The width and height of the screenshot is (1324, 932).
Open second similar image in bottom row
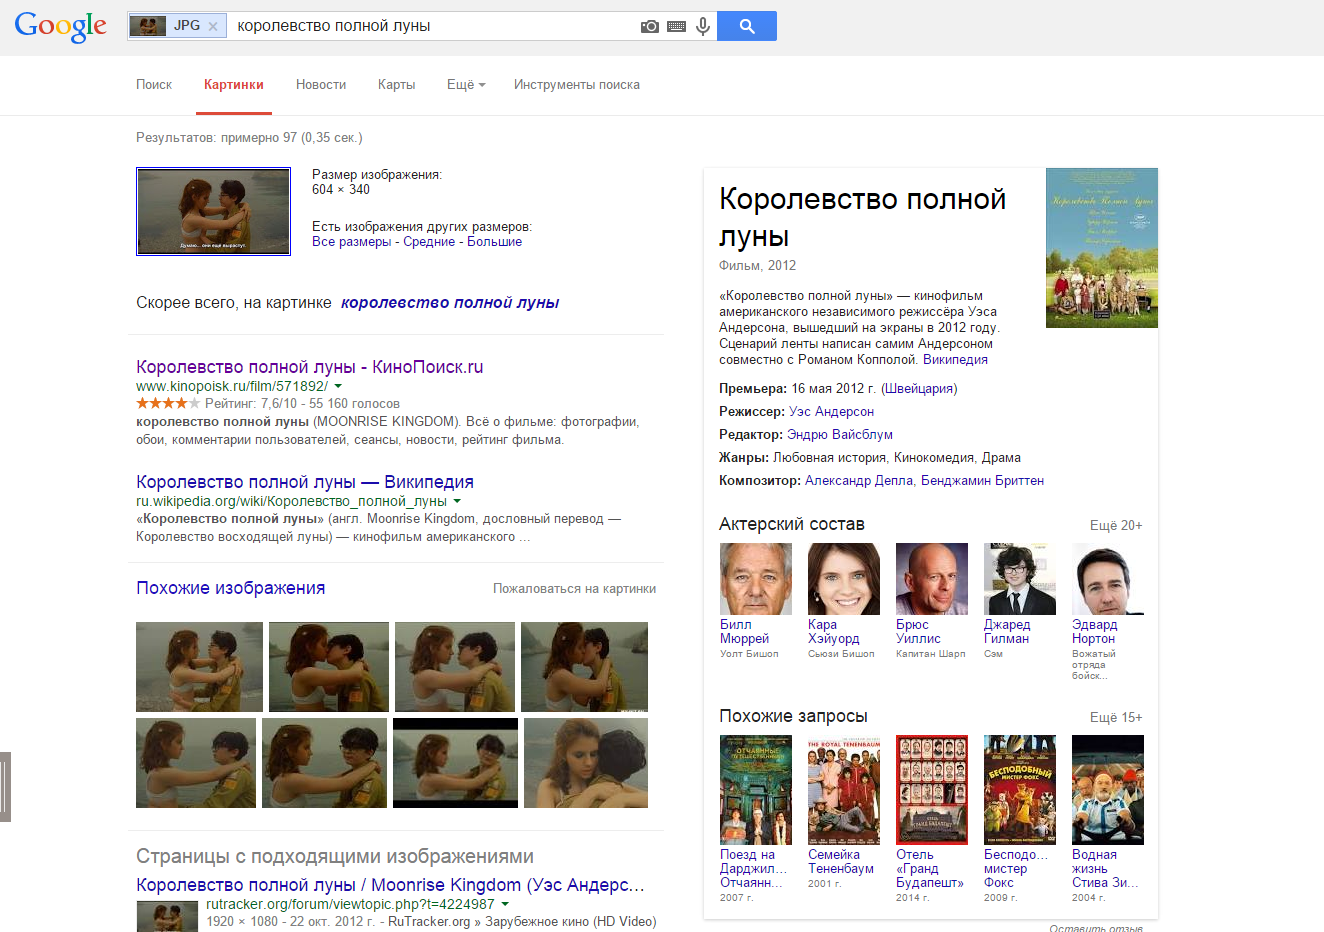tap(324, 763)
